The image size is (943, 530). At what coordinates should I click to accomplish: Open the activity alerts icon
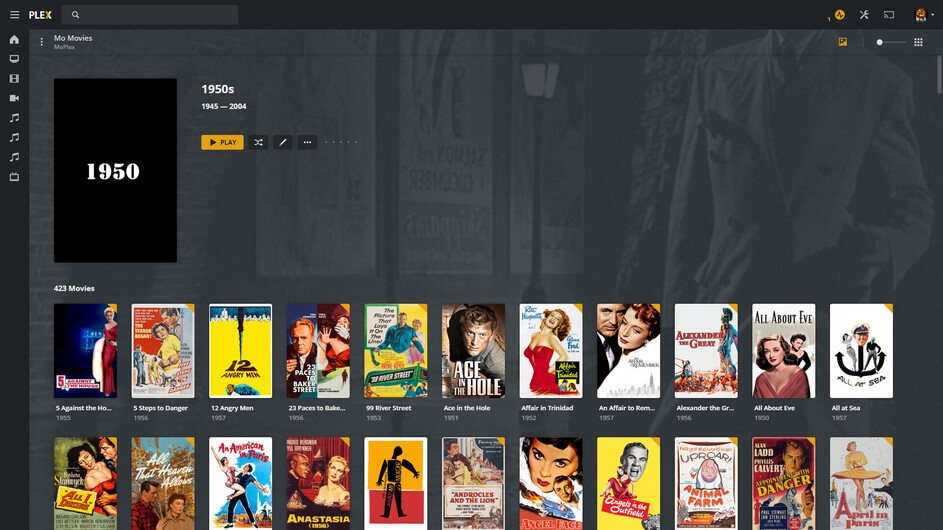pyautogui.click(x=840, y=15)
